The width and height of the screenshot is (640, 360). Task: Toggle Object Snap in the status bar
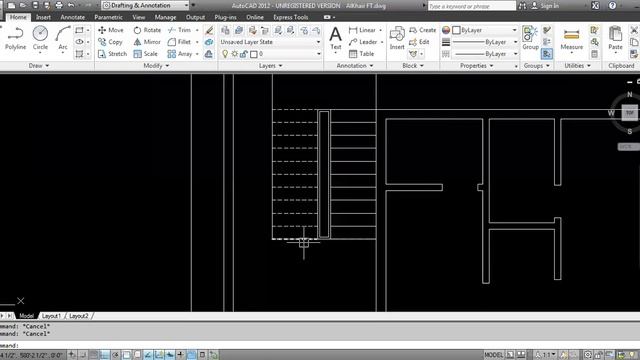[x=126, y=355]
